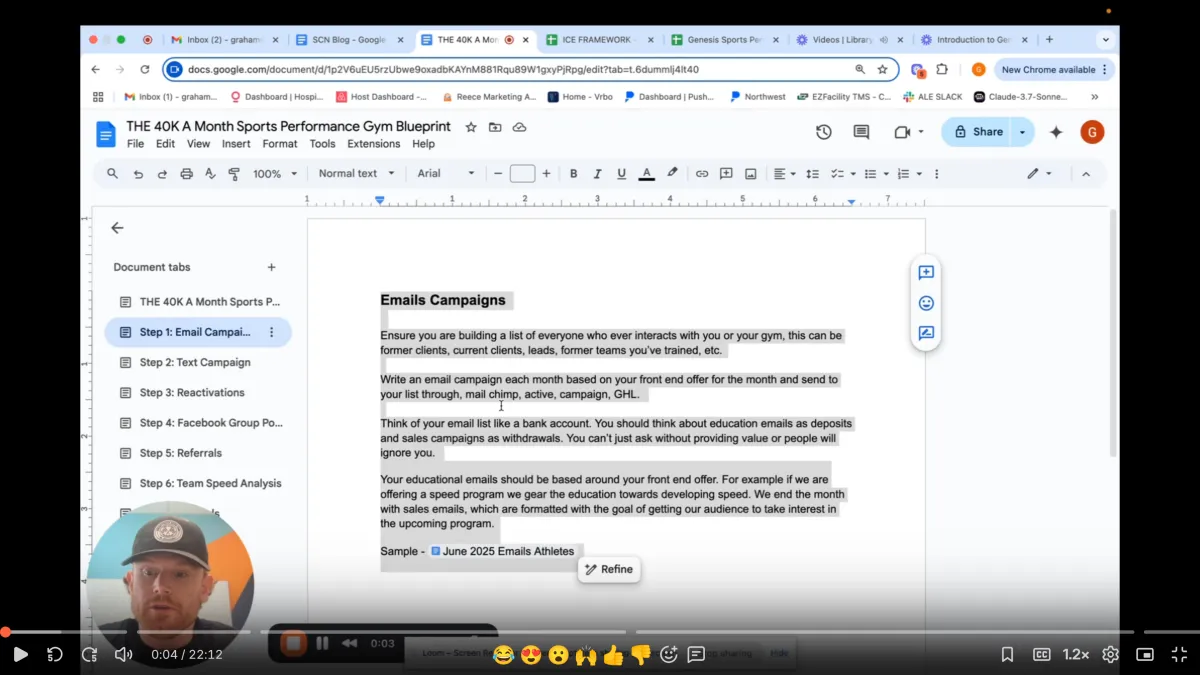Collapse the document tabs sidebar with back arrow
The width and height of the screenshot is (1200, 675).
pyautogui.click(x=117, y=228)
